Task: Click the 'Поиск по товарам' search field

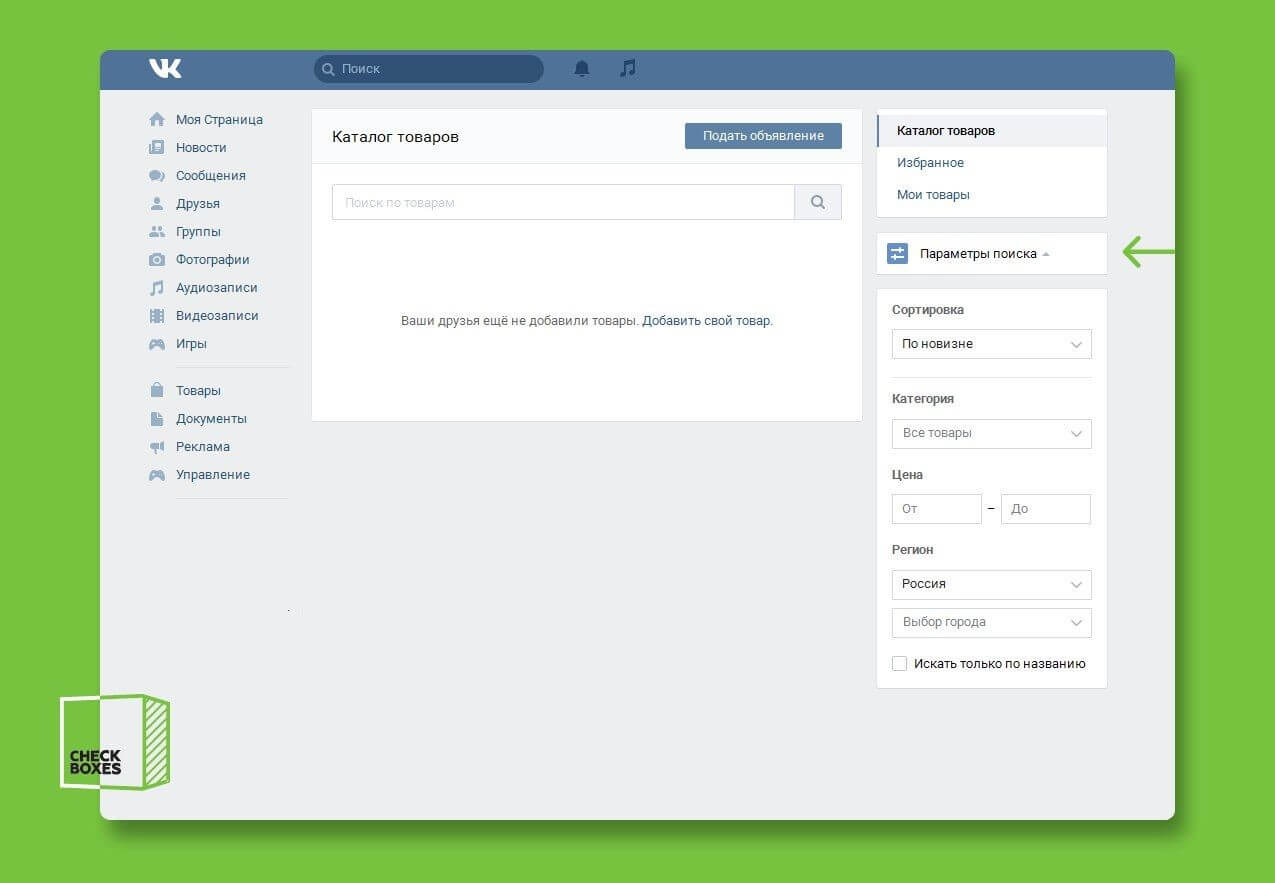Action: (x=563, y=202)
